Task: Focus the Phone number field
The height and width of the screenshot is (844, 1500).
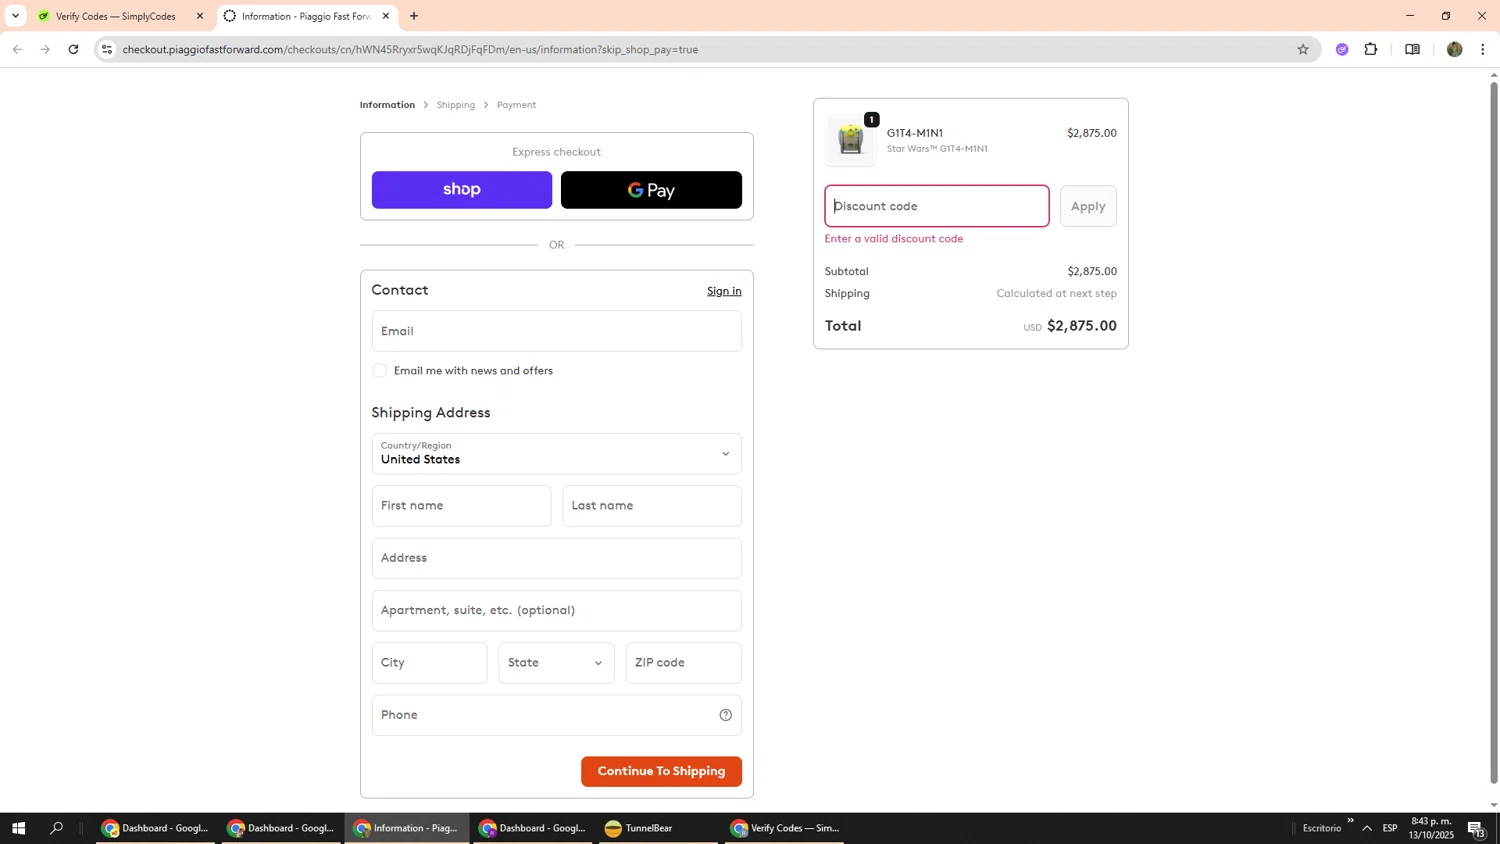Action: (x=556, y=715)
